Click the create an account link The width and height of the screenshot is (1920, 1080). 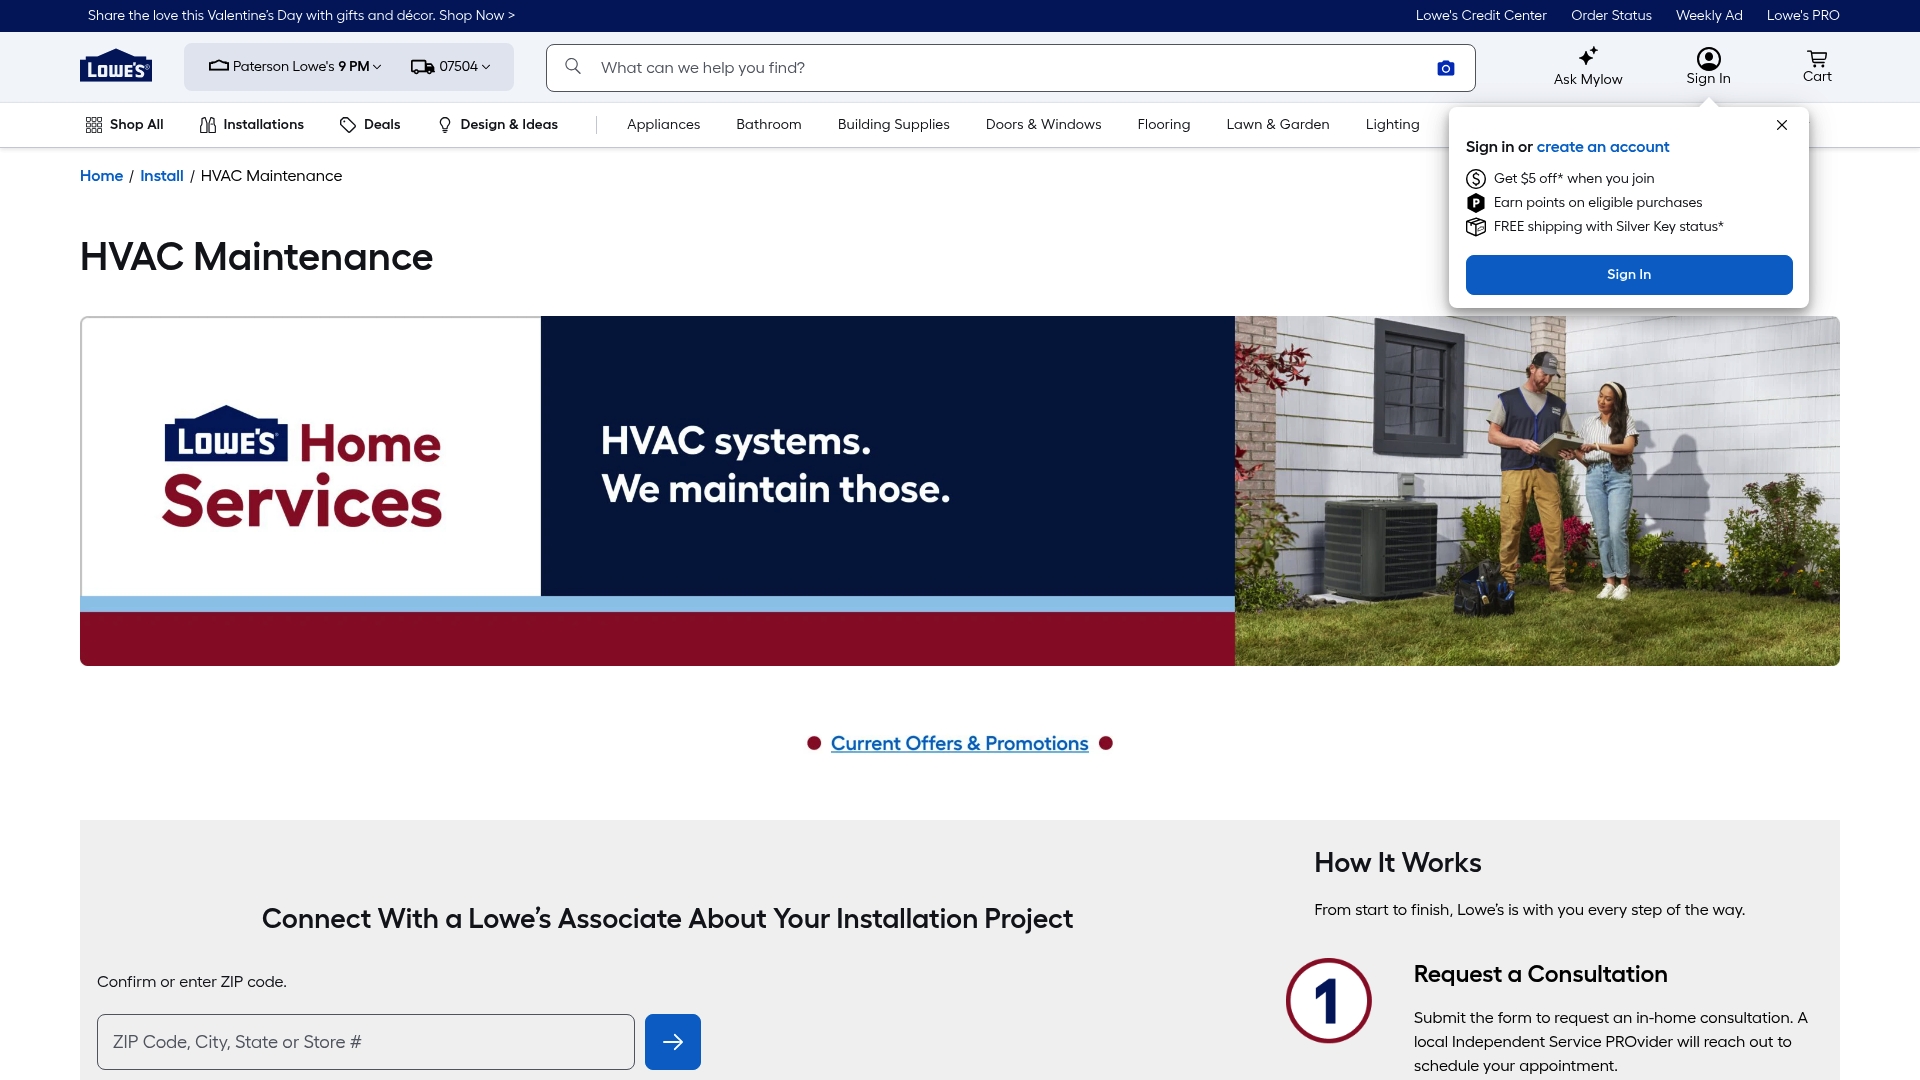pyautogui.click(x=1603, y=147)
